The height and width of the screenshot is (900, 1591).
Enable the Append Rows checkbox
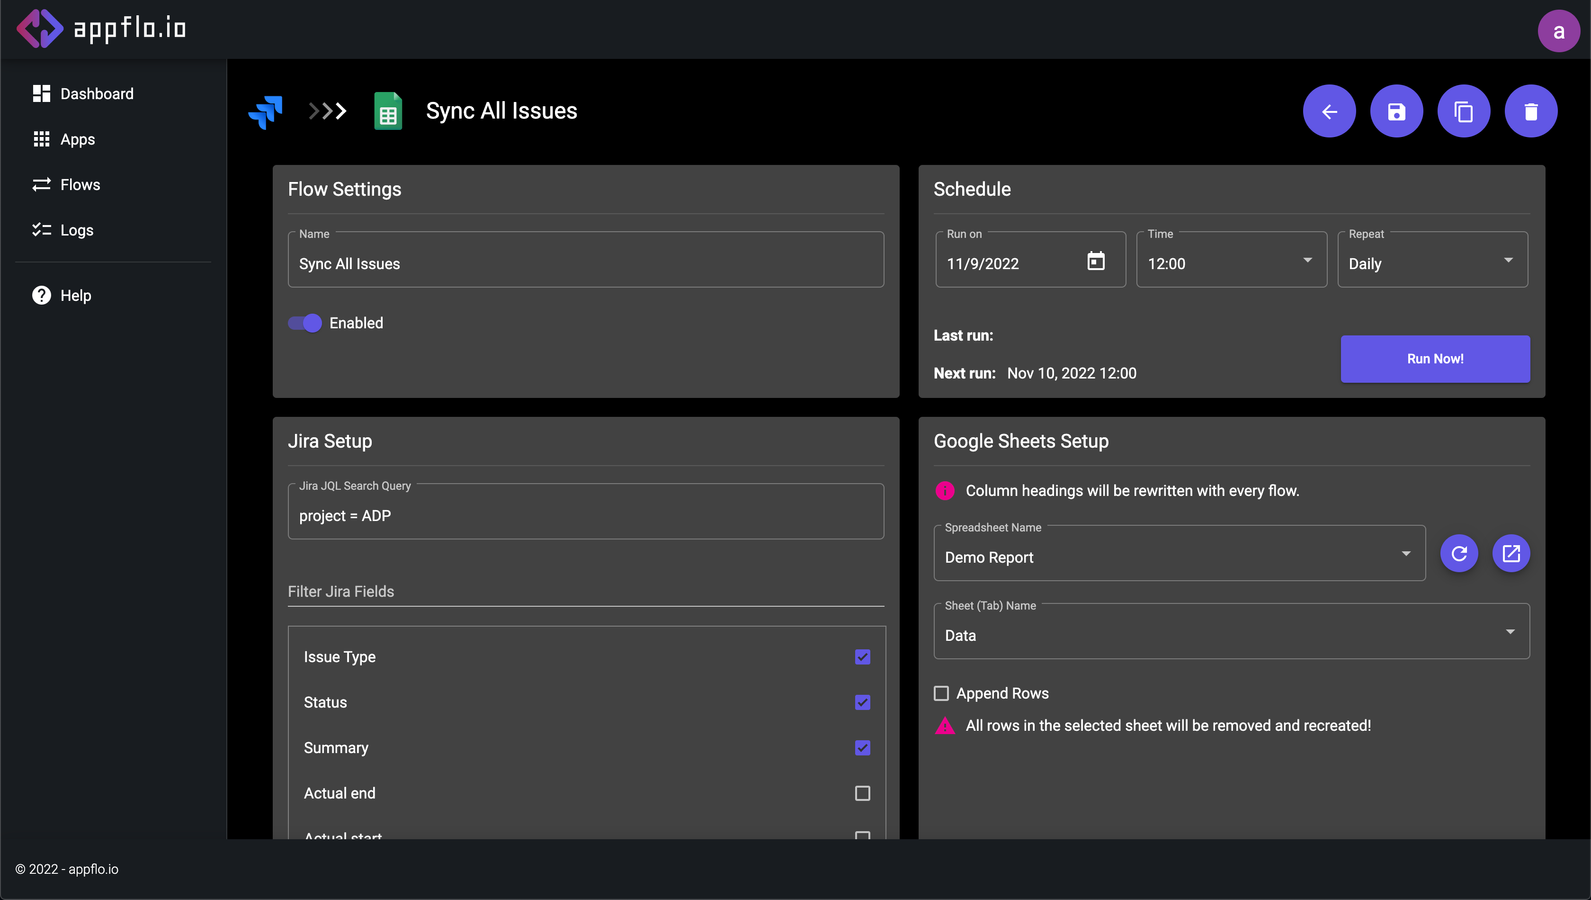941,694
